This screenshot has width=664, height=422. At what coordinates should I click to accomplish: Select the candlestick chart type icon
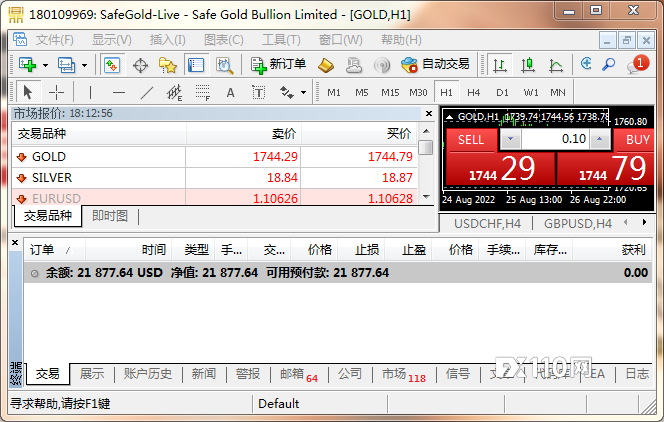pos(528,65)
